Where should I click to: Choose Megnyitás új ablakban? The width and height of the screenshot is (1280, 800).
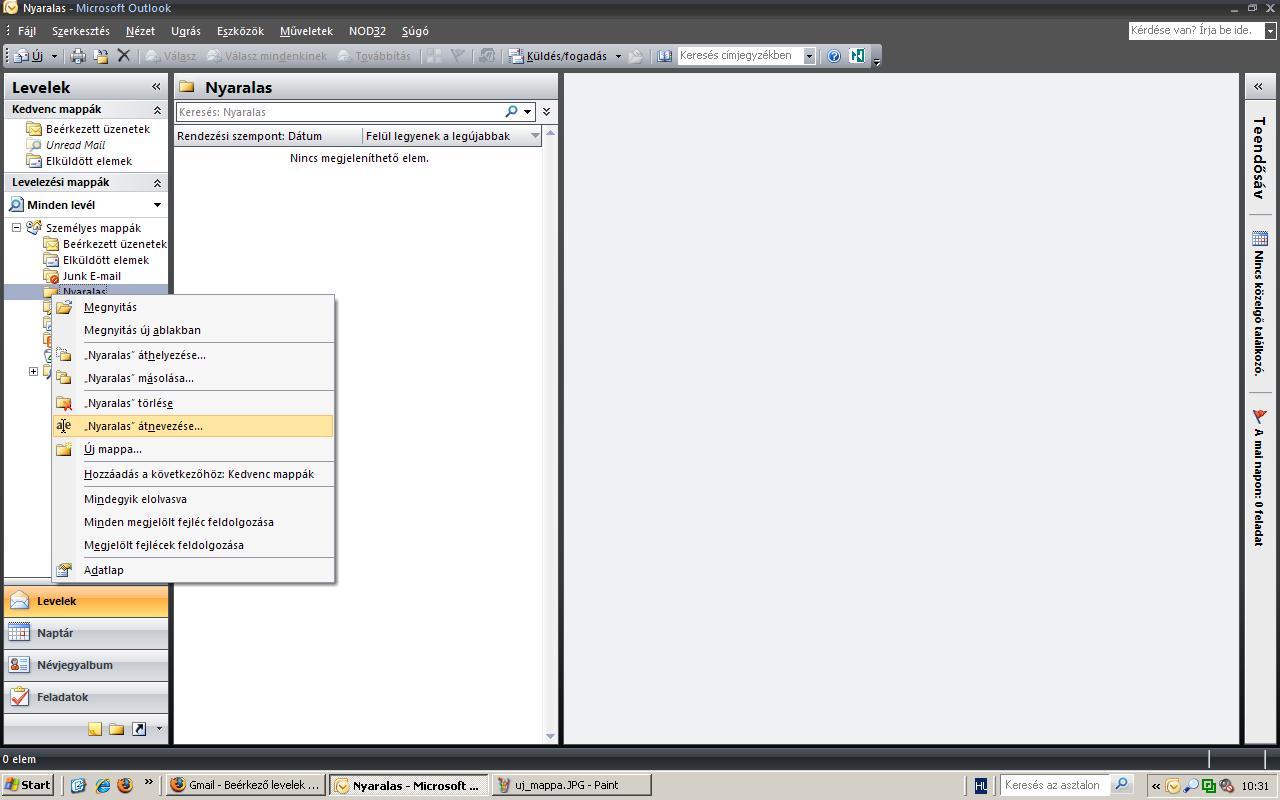(x=193, y=330)
